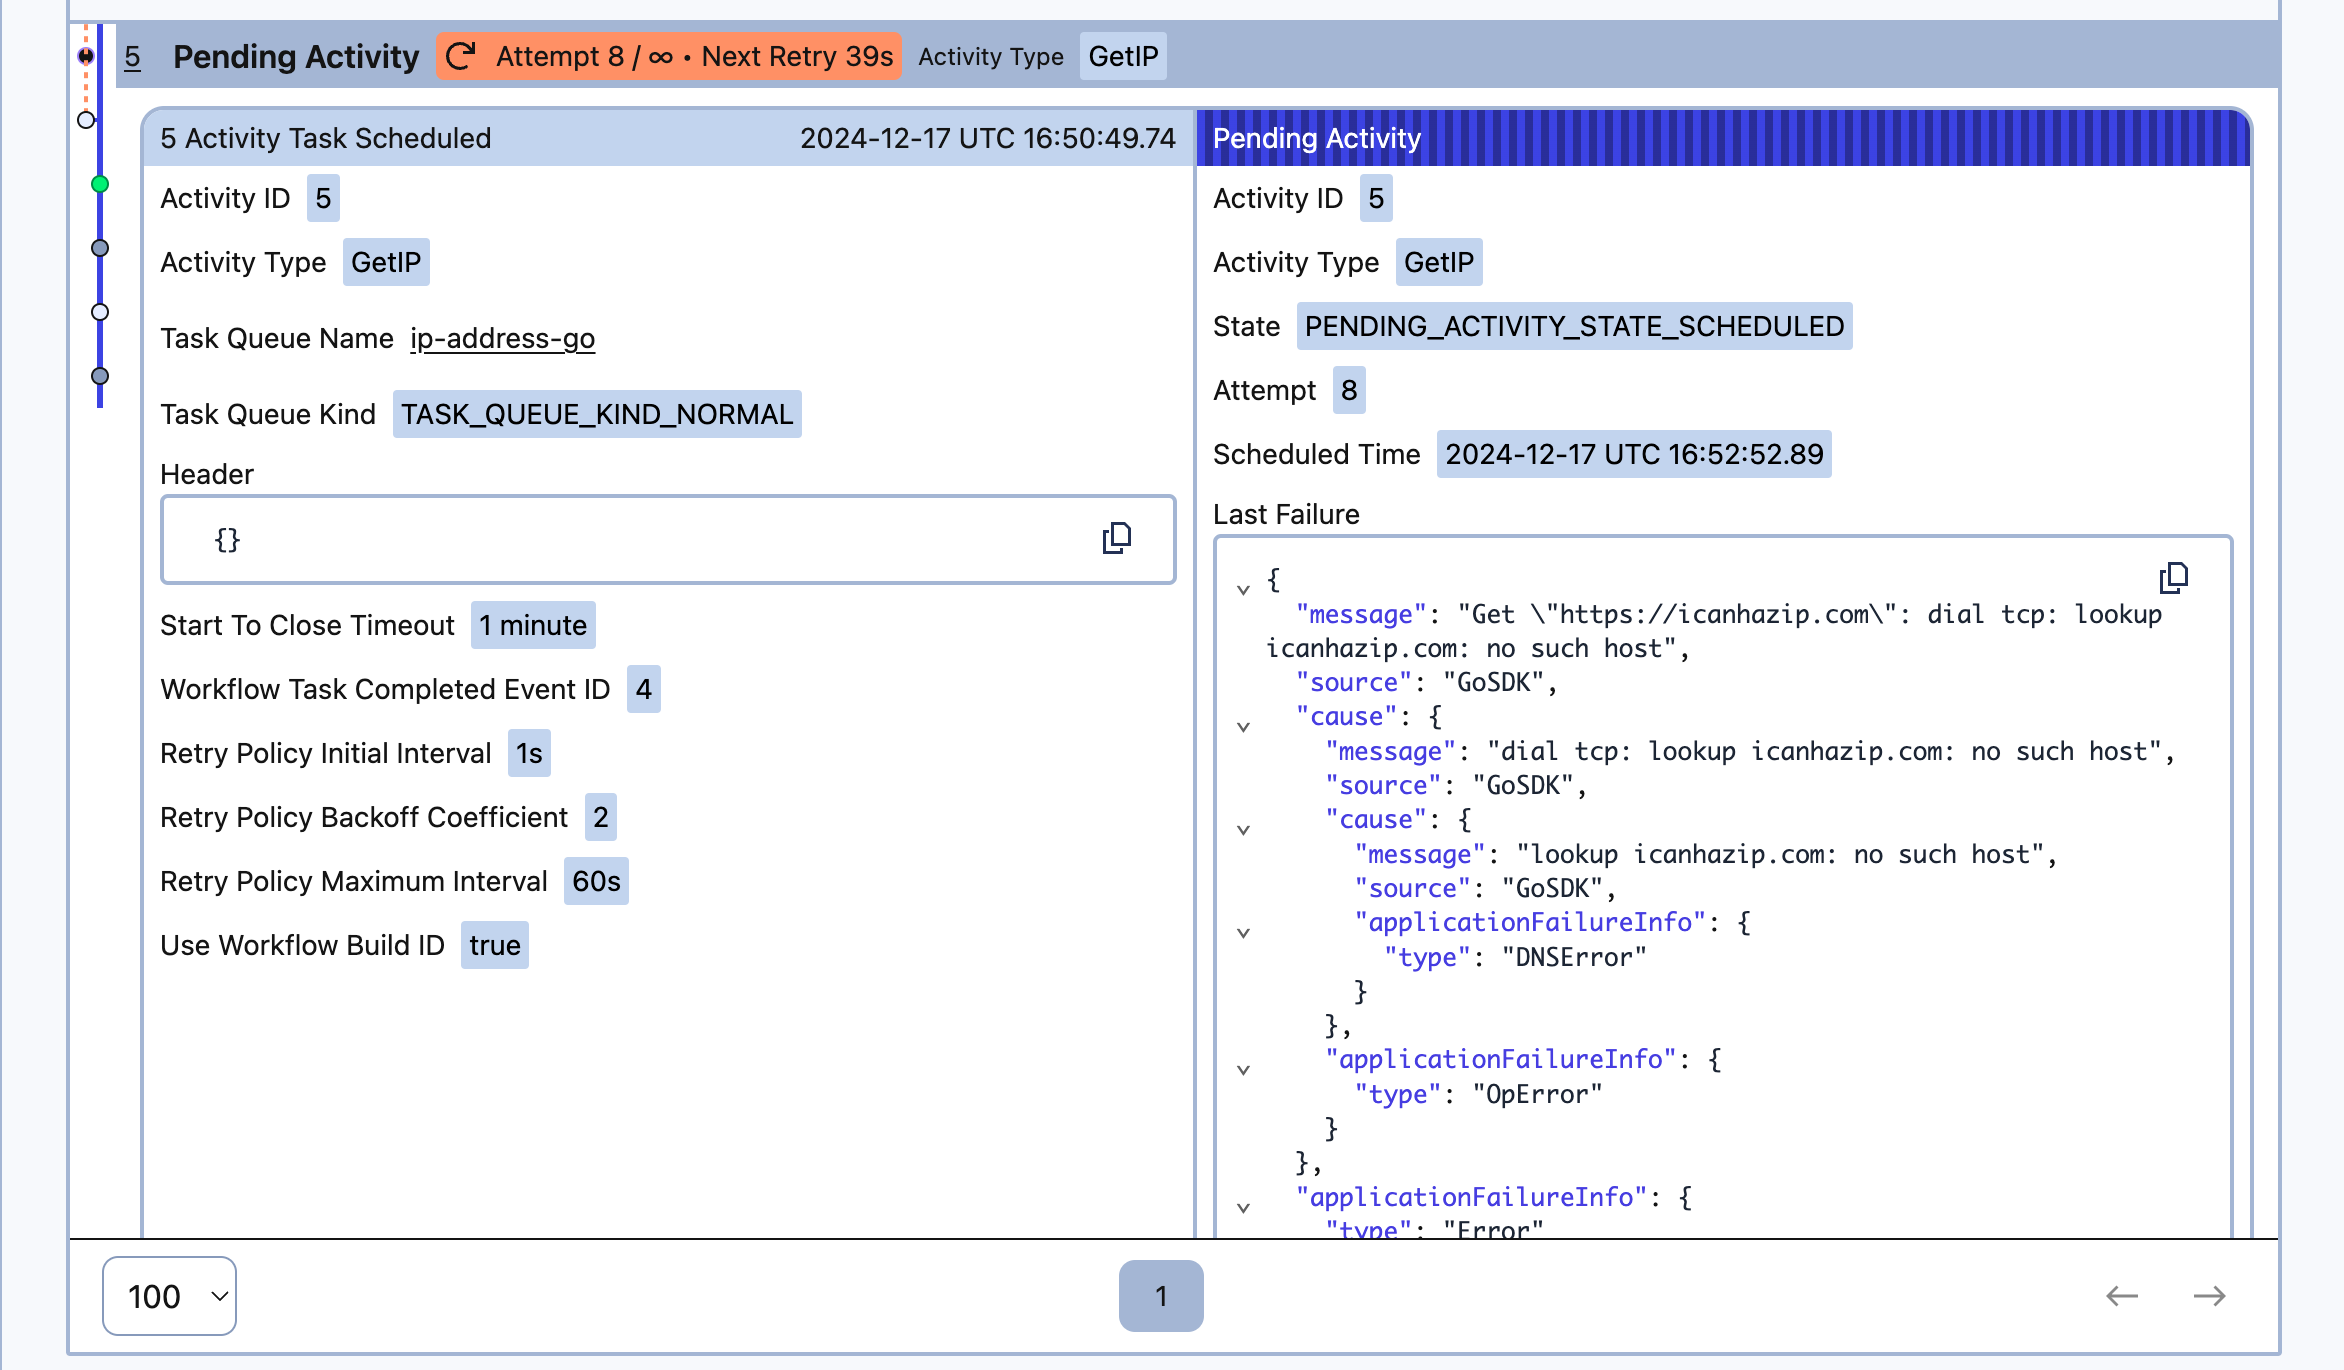This screenshot has width=2344, height=1370.
Task: Collapse the top-level Last Failure JSON object
Action: coord(1244,589)
